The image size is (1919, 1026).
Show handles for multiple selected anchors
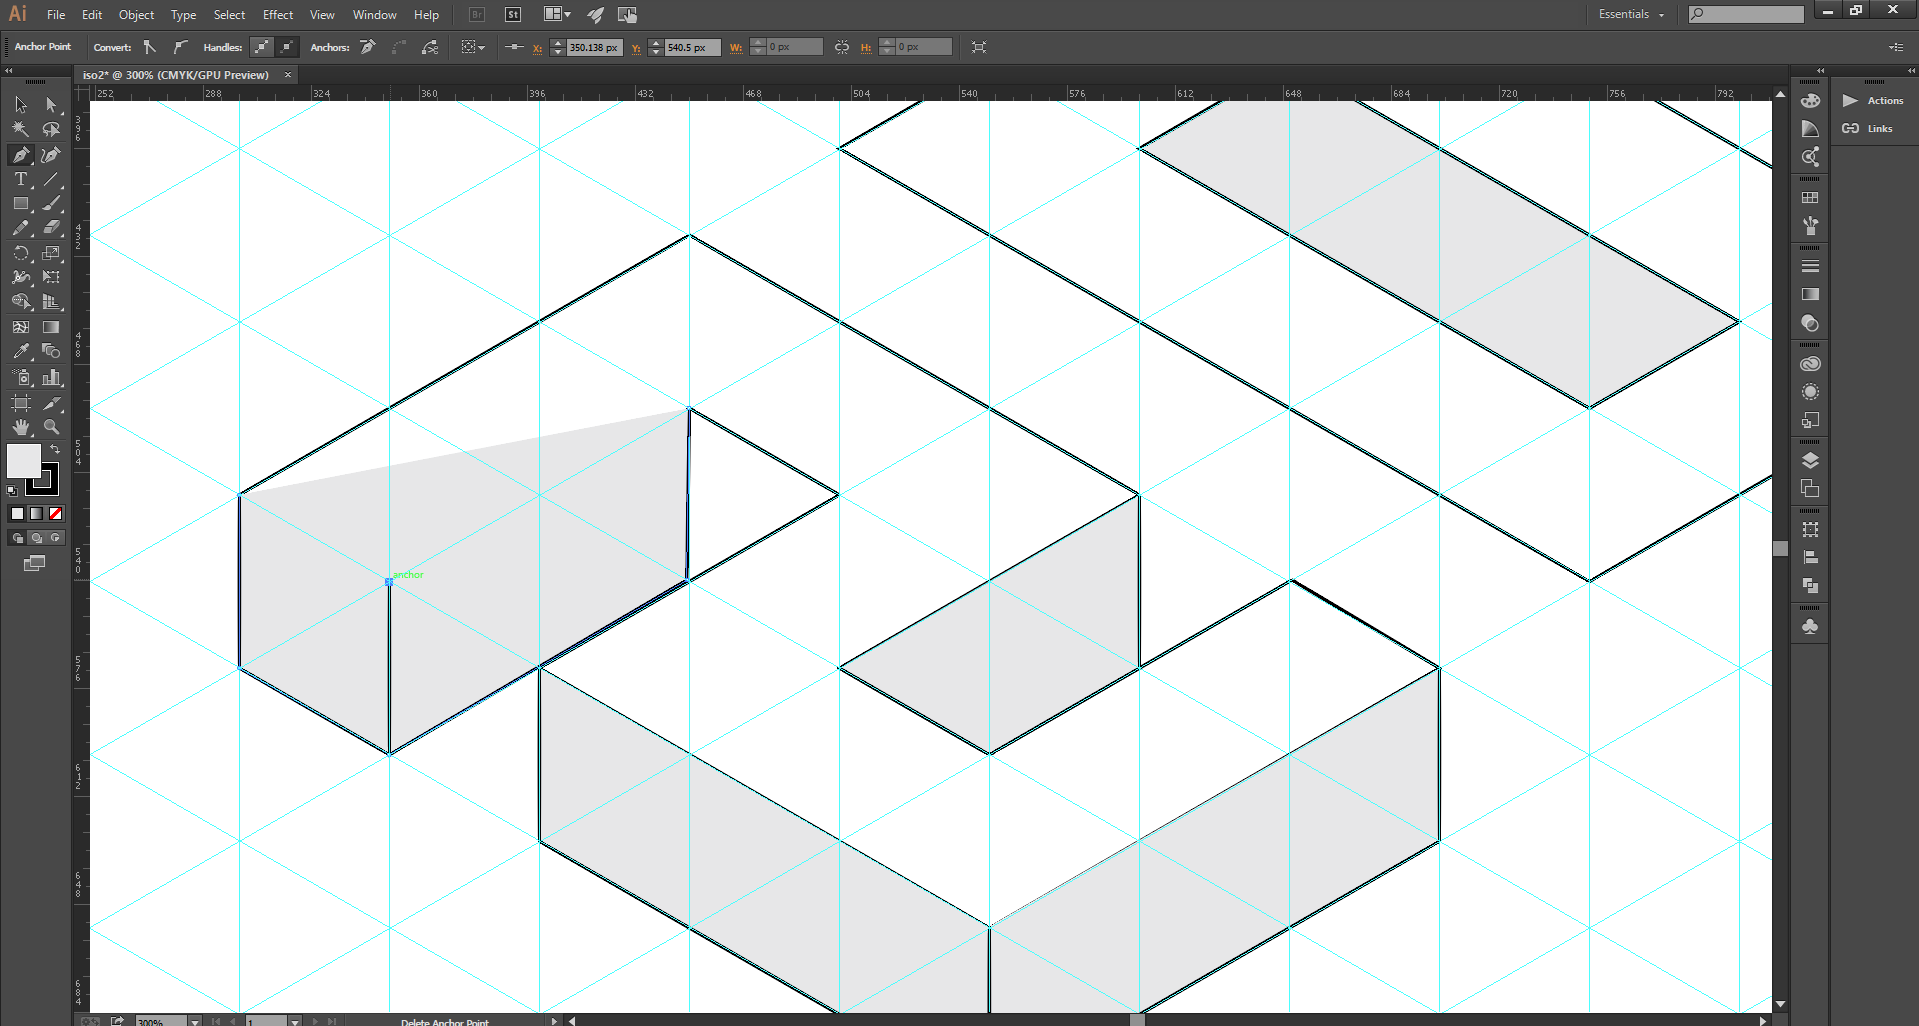[261, 47]
